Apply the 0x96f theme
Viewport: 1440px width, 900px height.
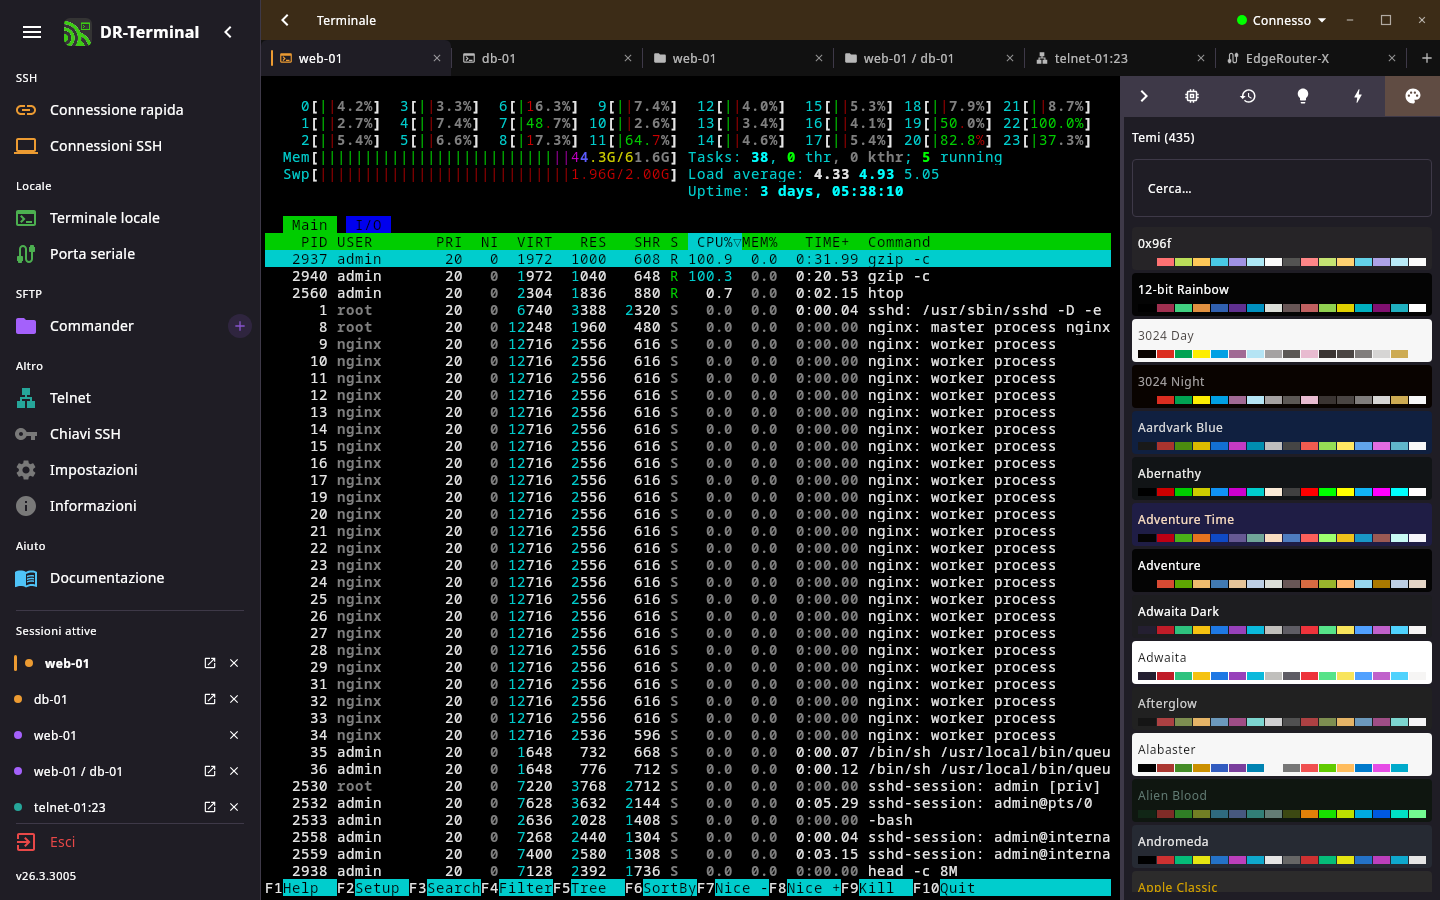pyautogui.click(x=1282, y=248)
